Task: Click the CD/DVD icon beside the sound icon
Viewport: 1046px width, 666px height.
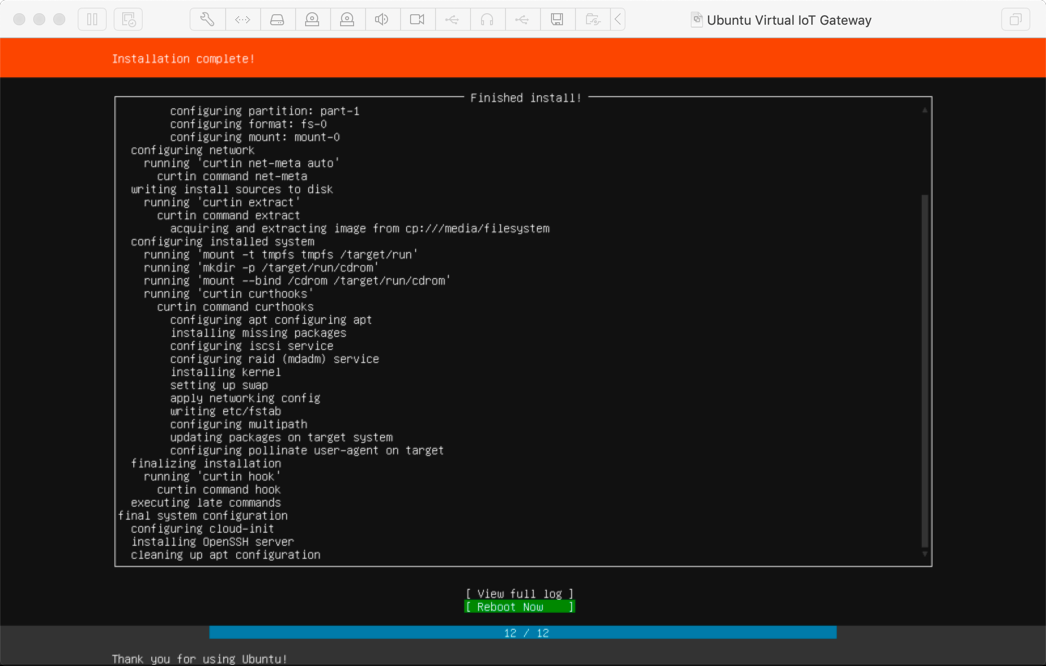Action: [x=347, y=19]
